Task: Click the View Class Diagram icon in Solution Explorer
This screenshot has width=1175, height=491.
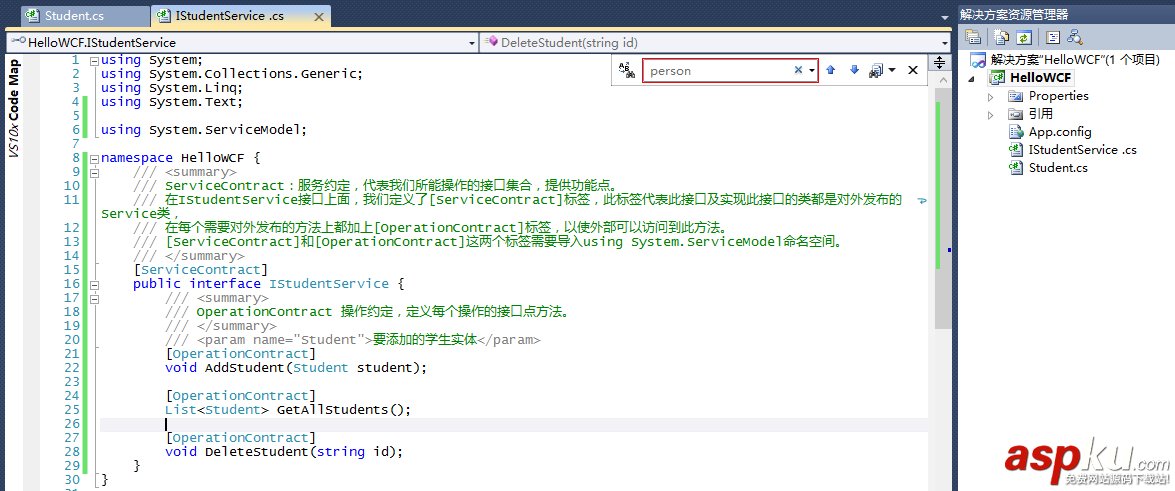Action: click(x=1075, y=37)
